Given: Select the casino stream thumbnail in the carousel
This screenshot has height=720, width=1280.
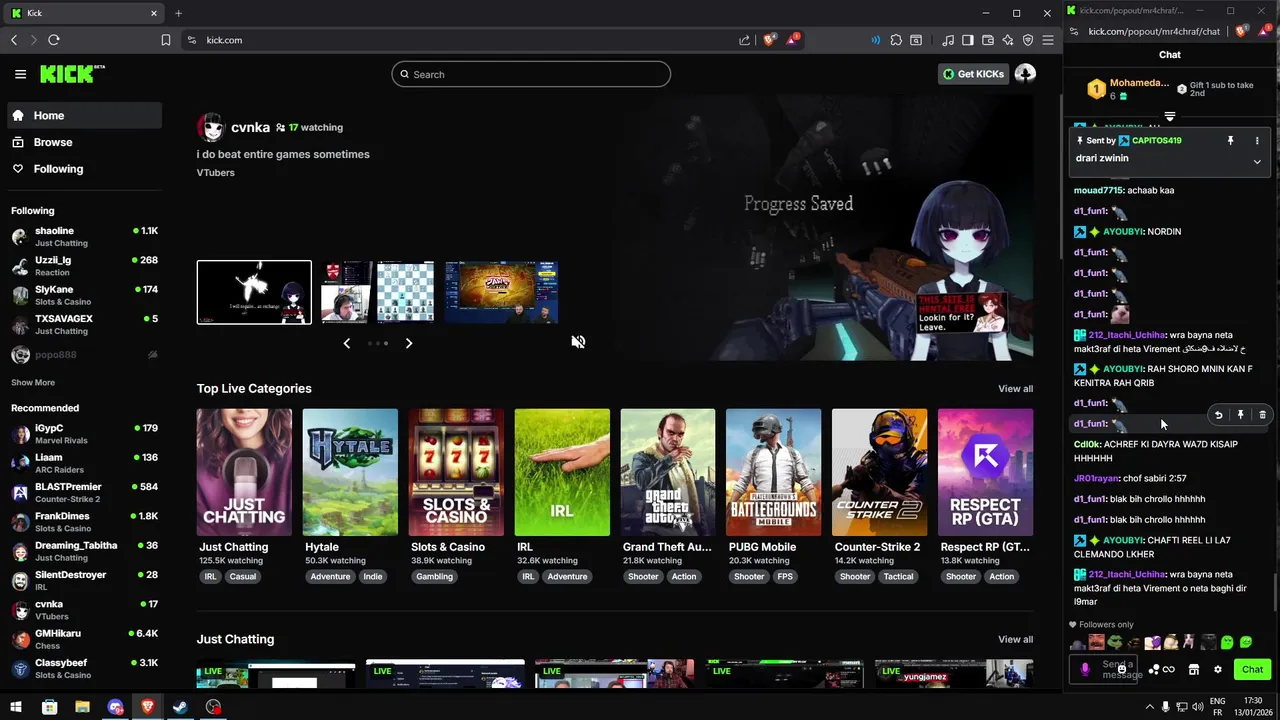Looking at the screenshot, I should tap(501, 292).
